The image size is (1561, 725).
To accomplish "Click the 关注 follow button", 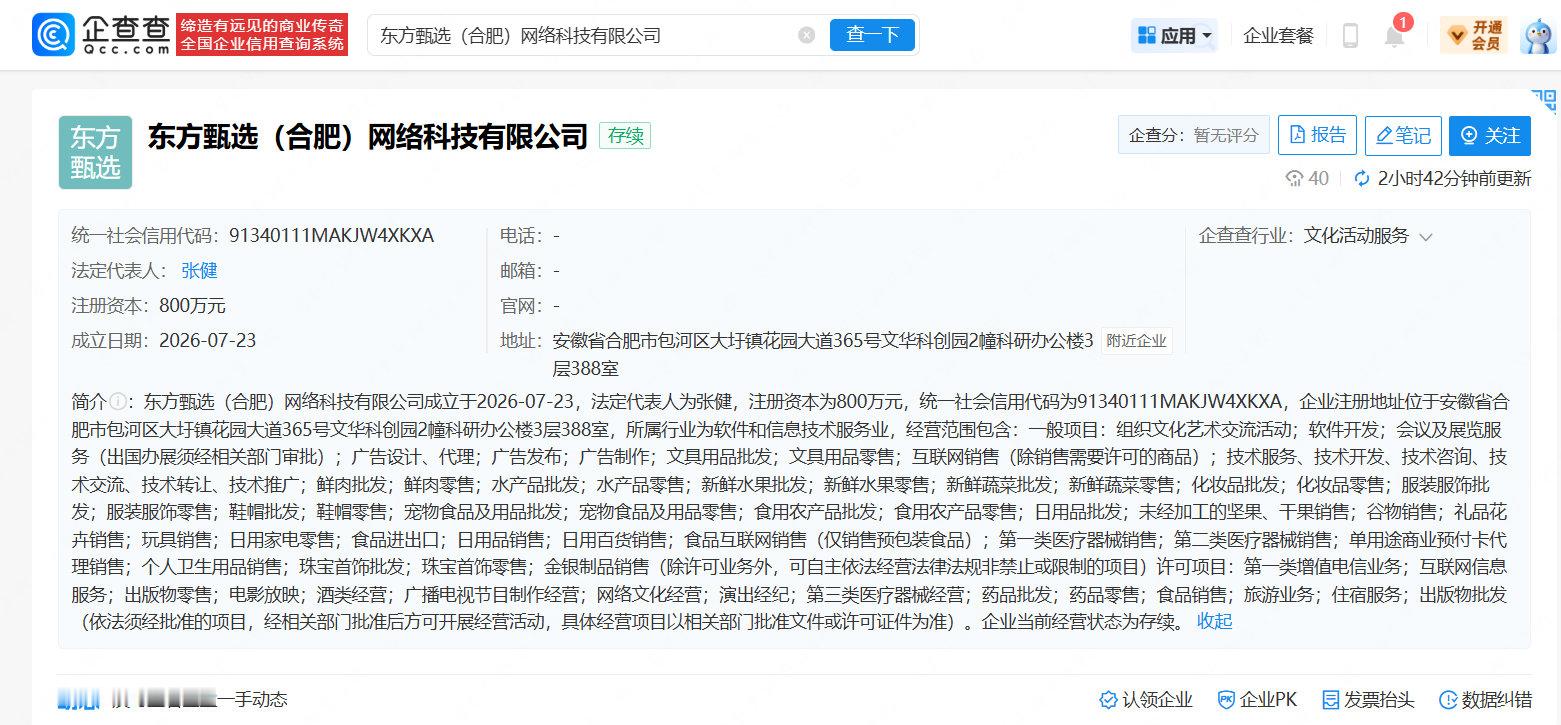I will coord(1490,135).
